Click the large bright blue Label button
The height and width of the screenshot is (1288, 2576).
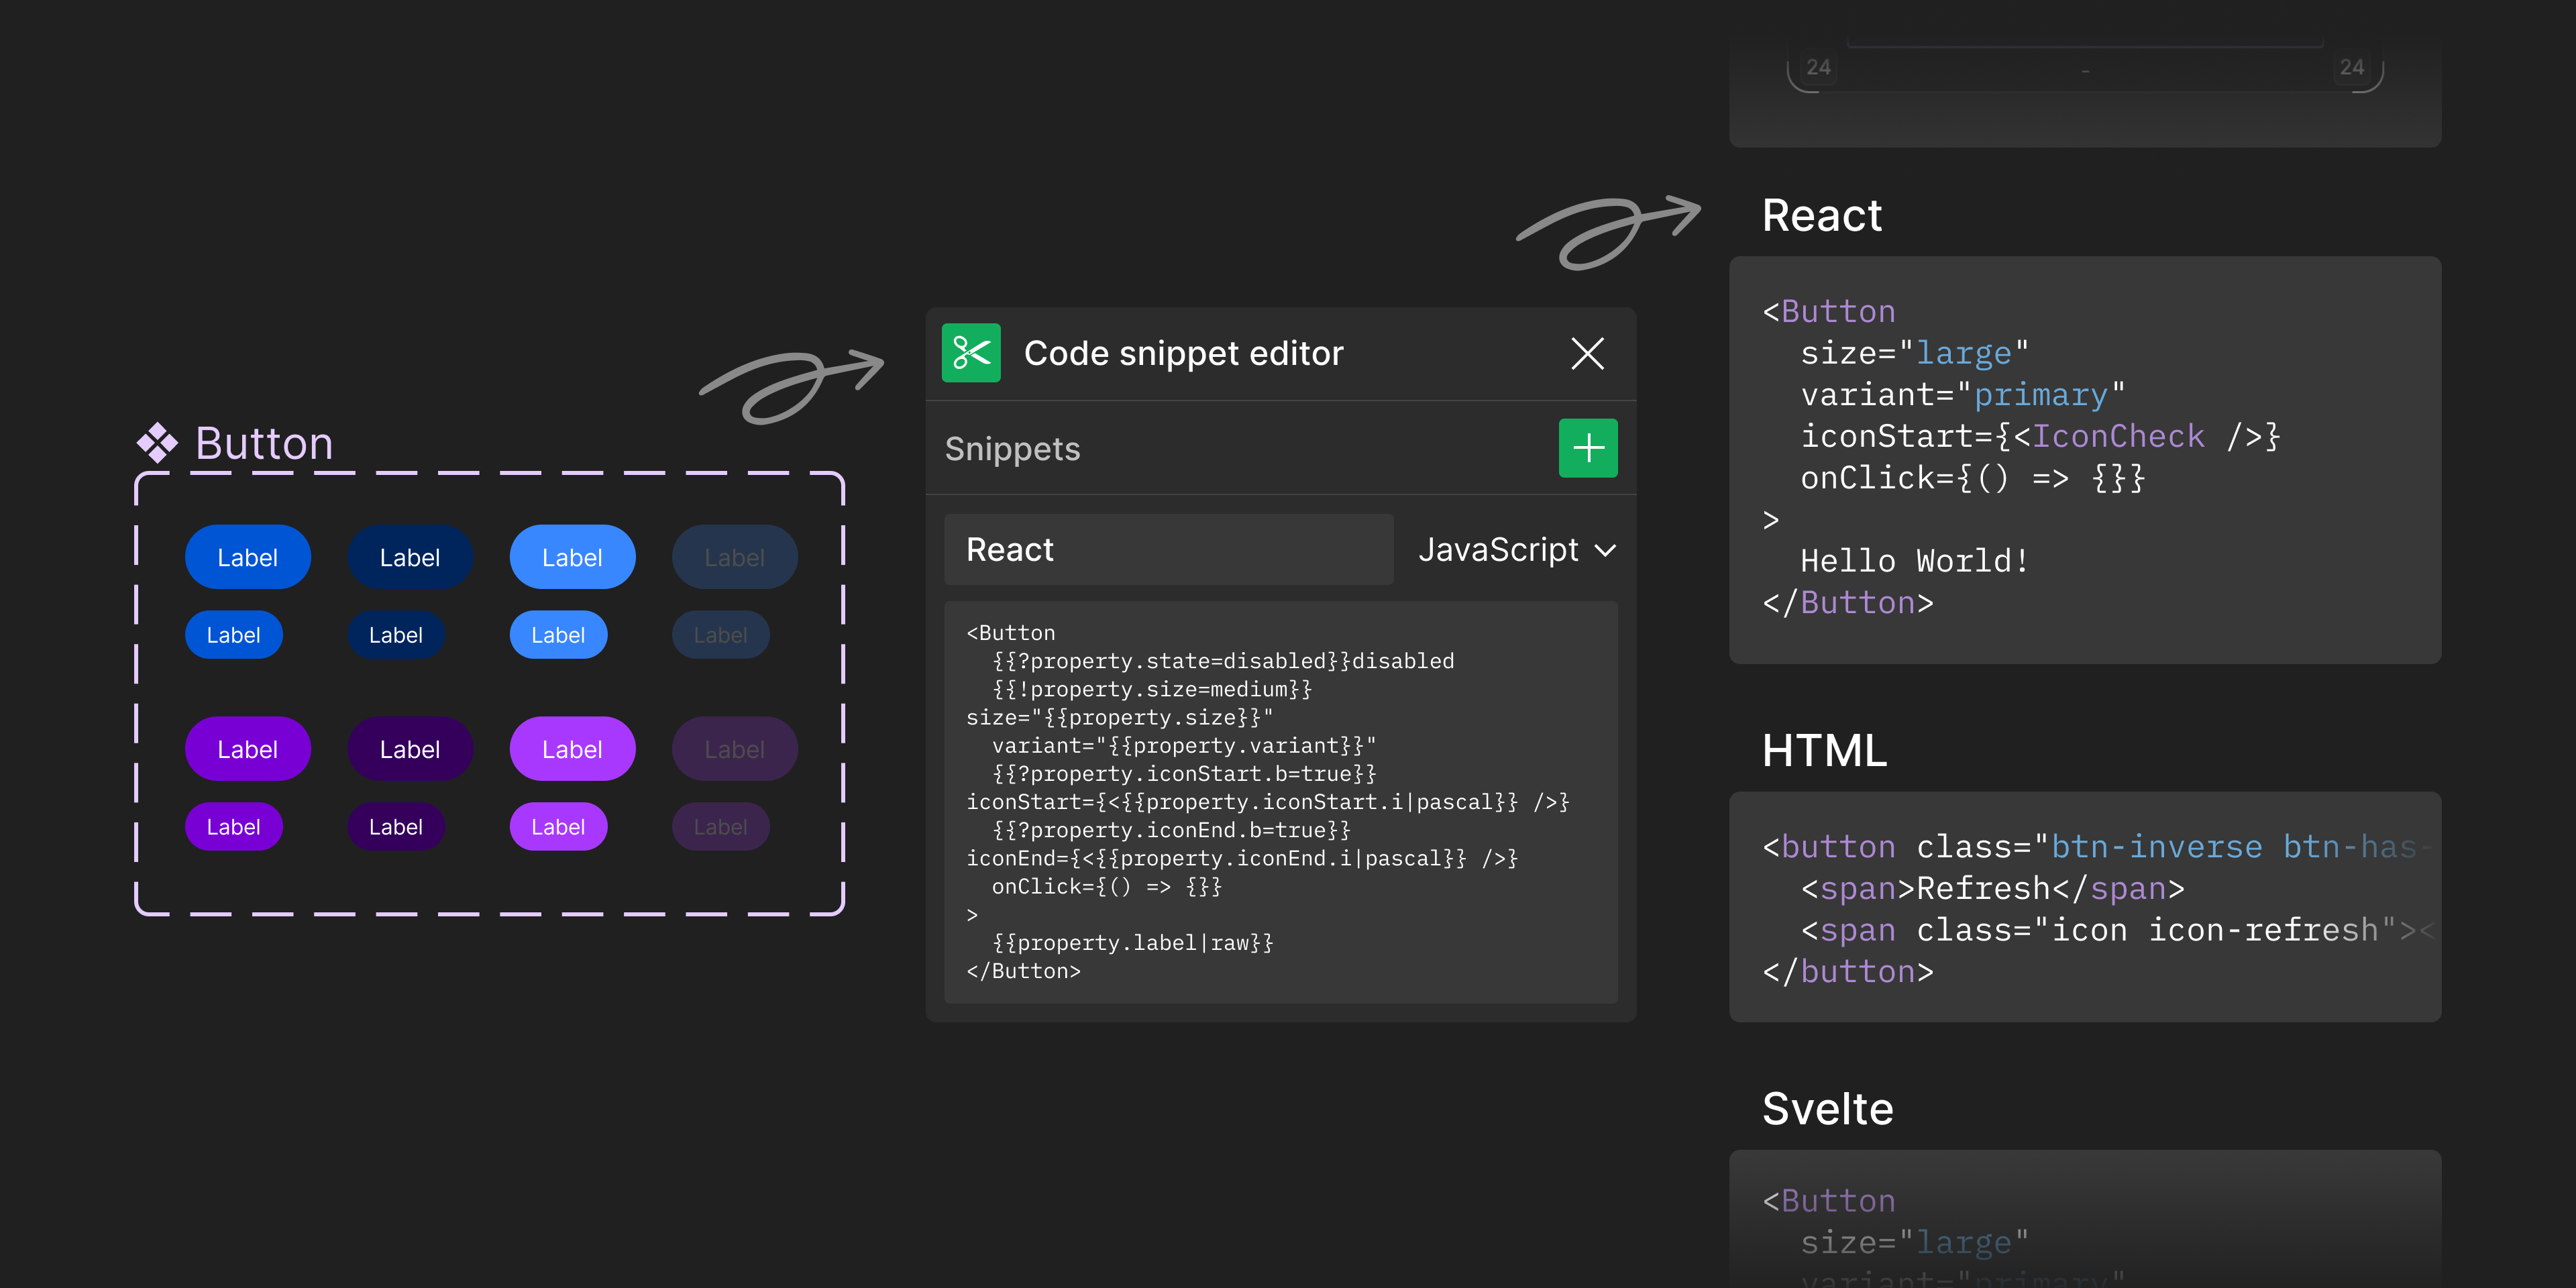coord(247,557)
